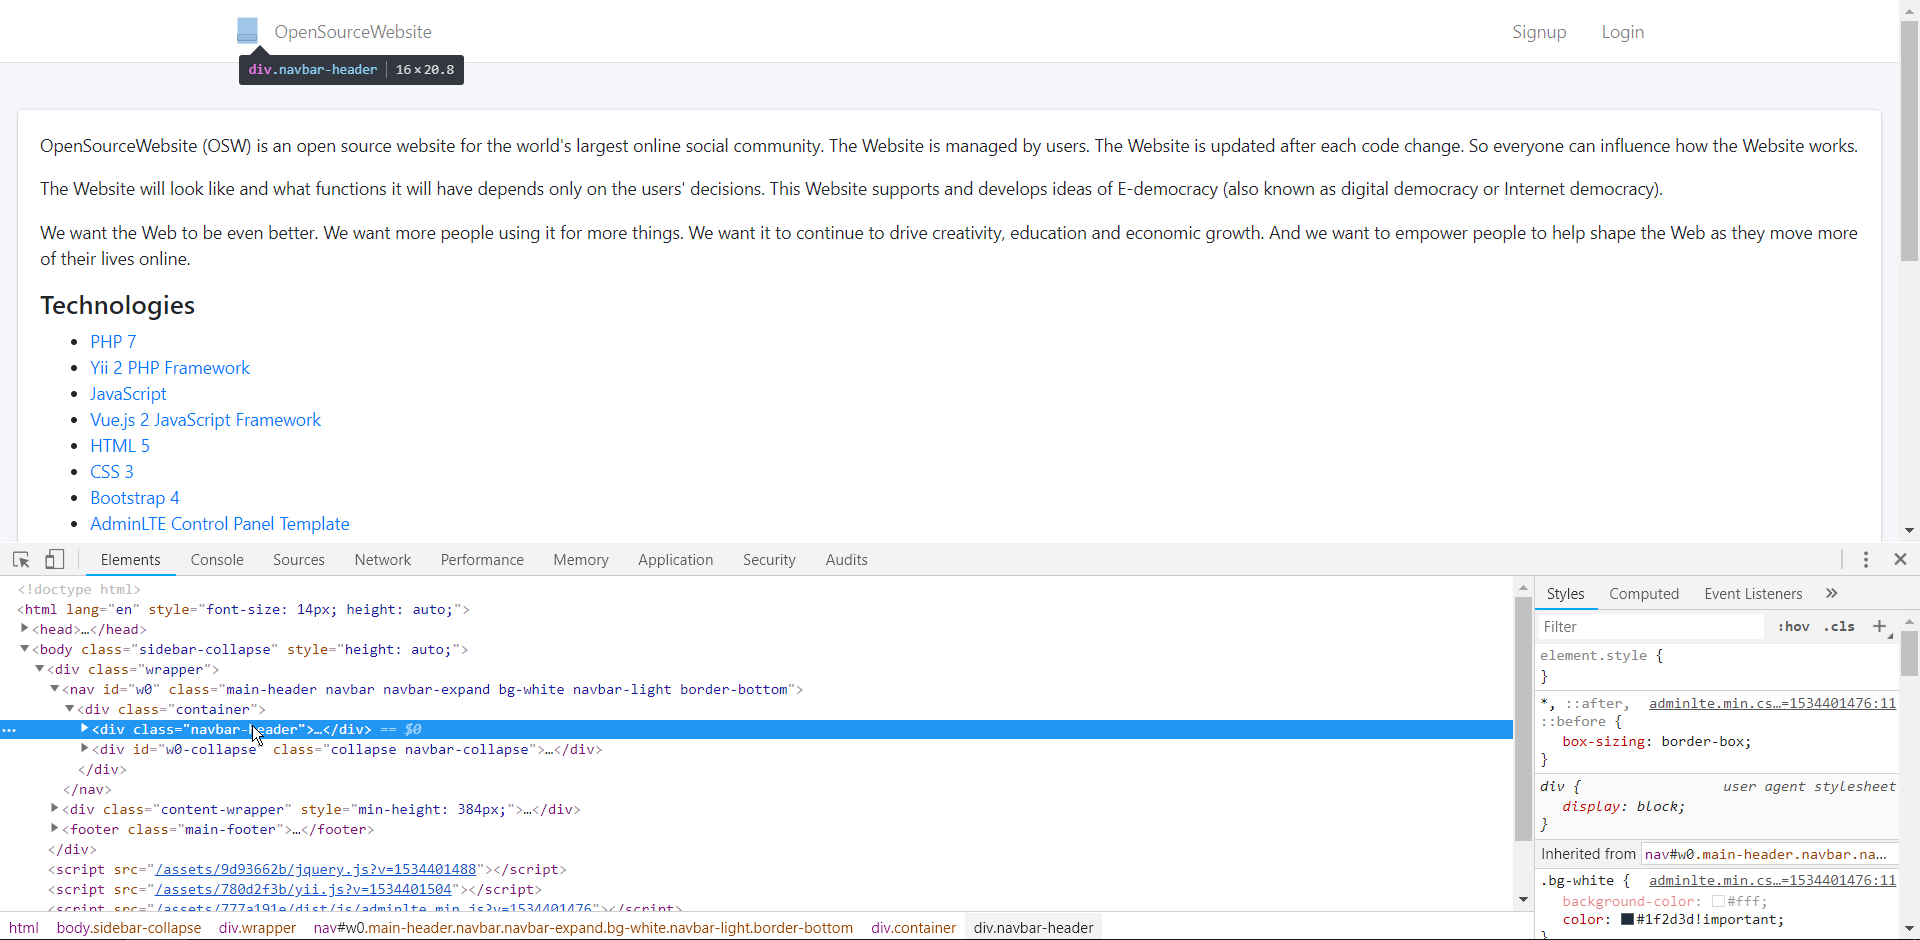Add new style rule plus icon
Screen dimensions: 1920x940
1880,627
